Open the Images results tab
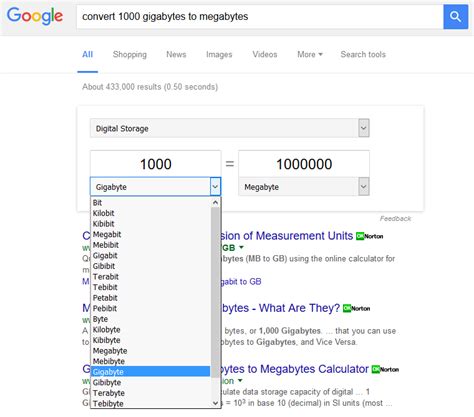 click(x=219, y=54)
